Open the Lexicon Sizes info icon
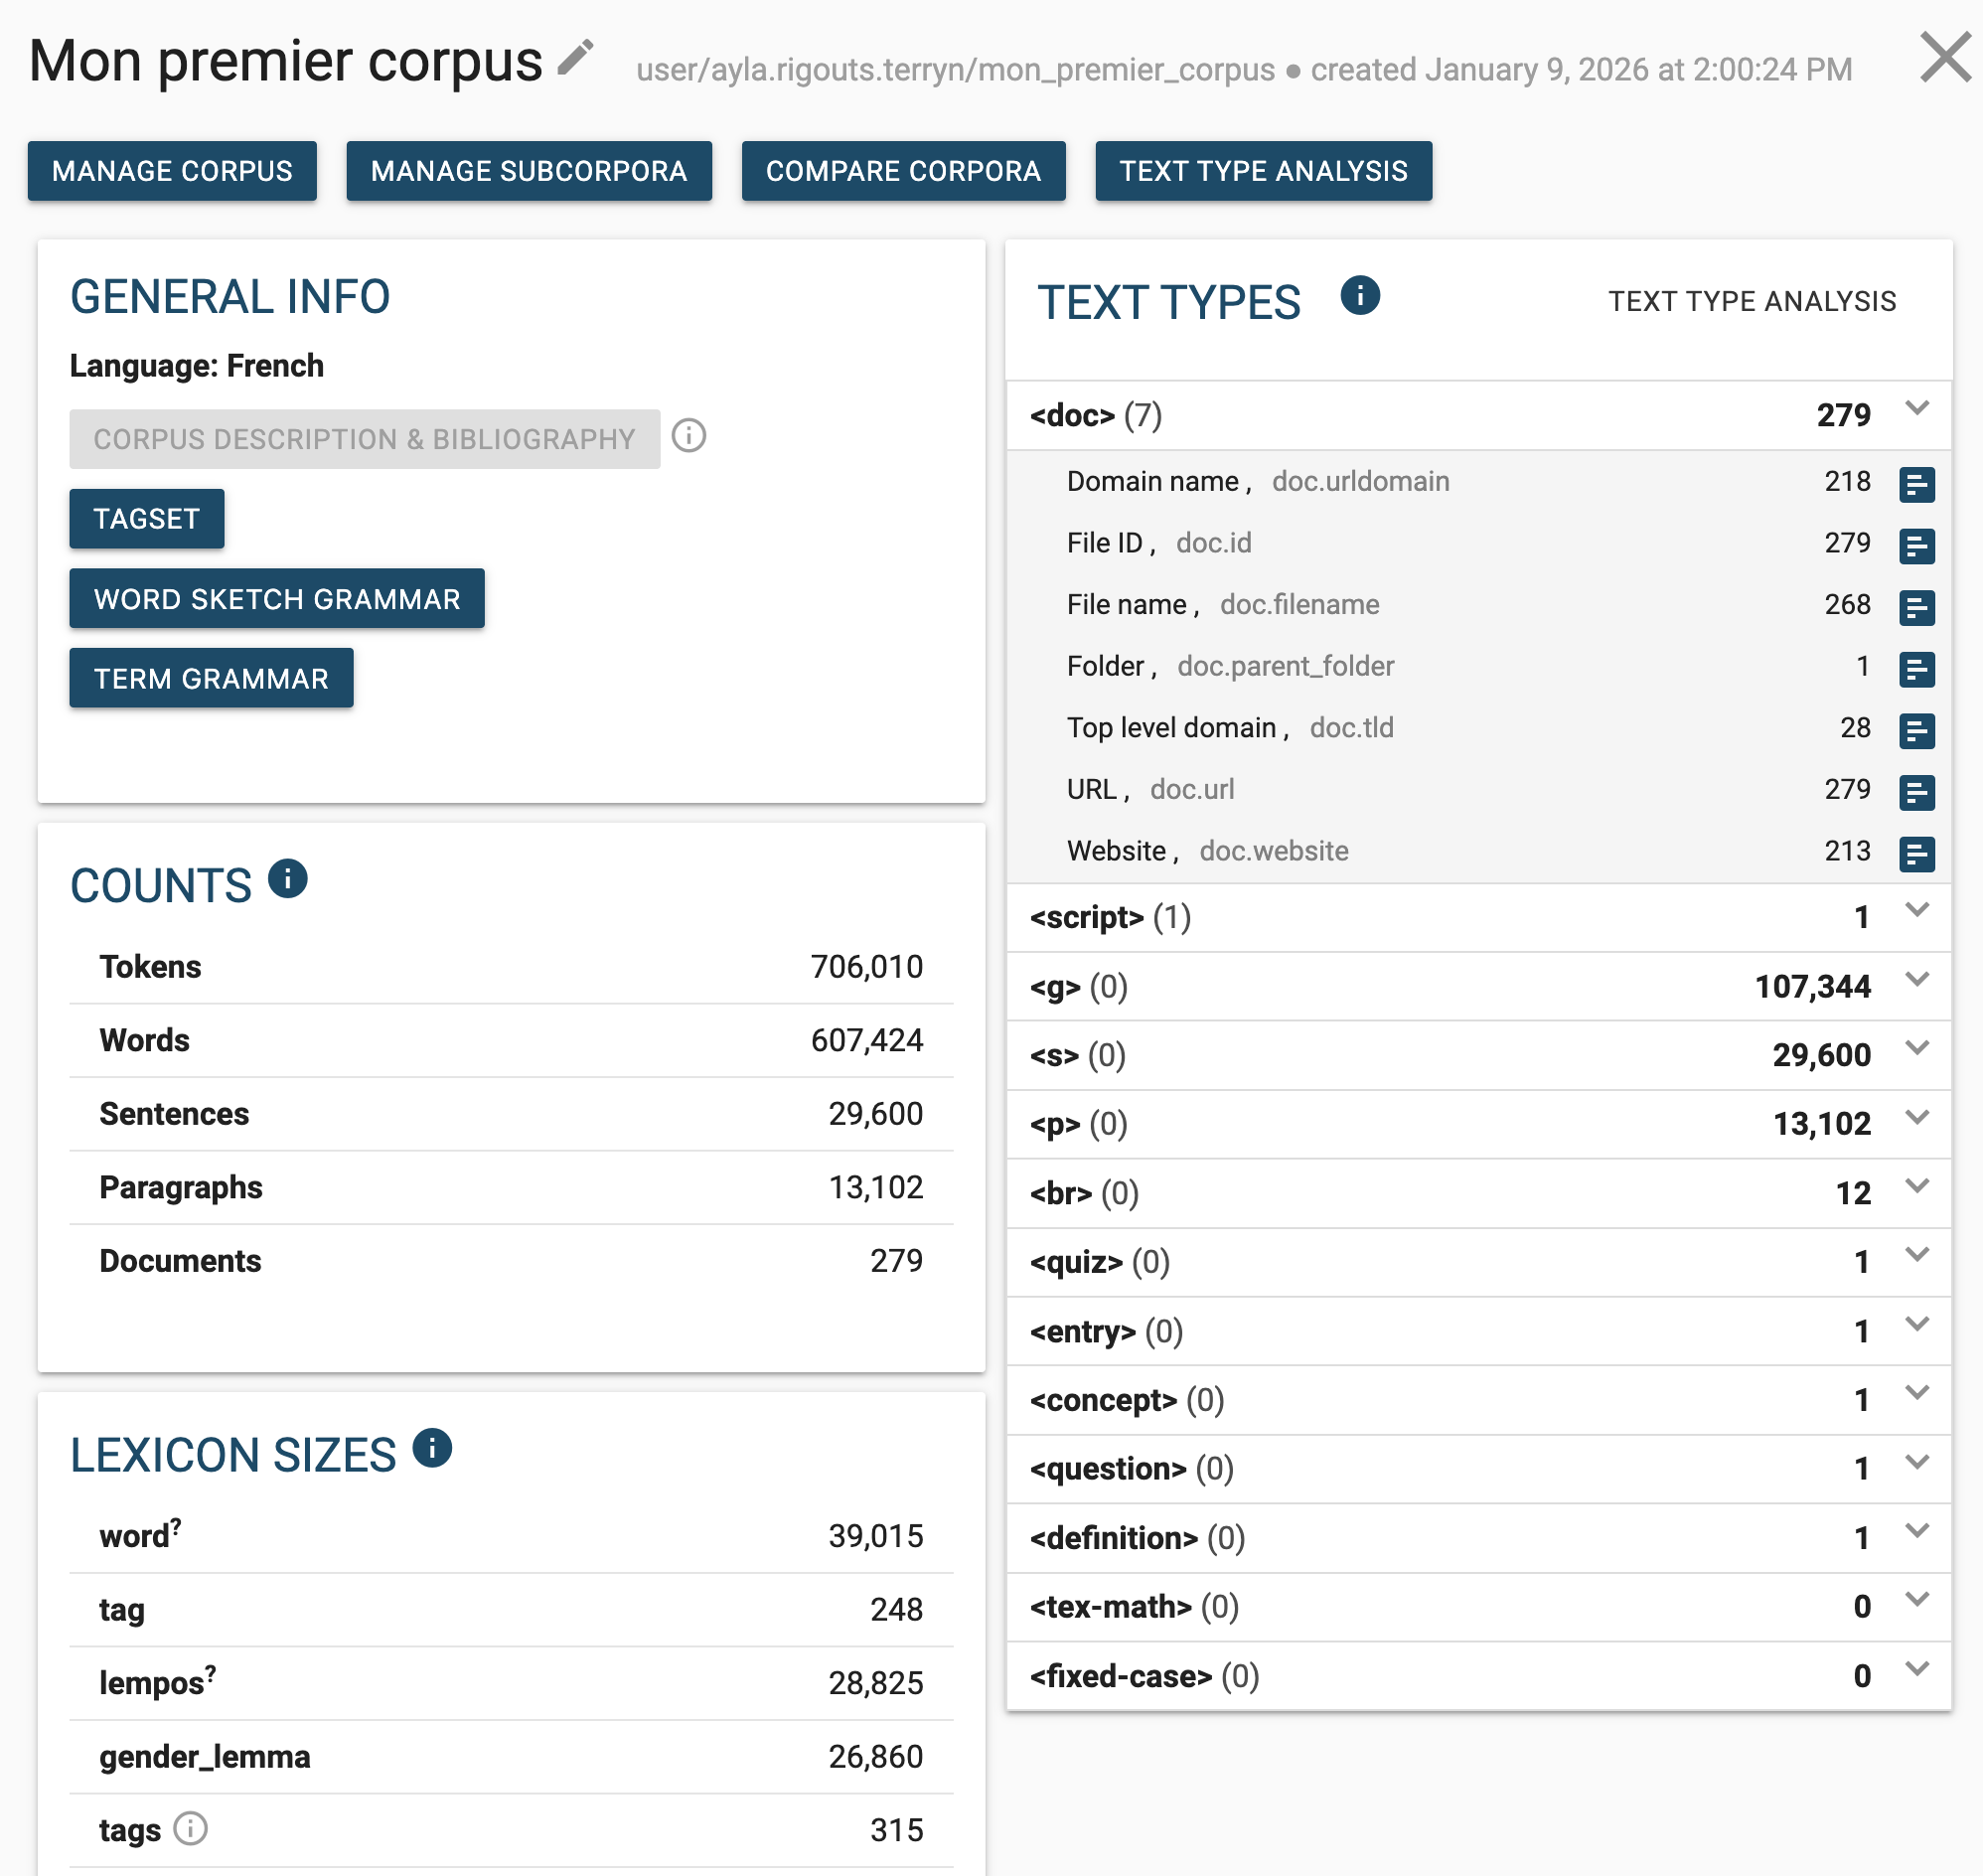Screen dimensions: 1983x1876 (x=432, y=1448)
